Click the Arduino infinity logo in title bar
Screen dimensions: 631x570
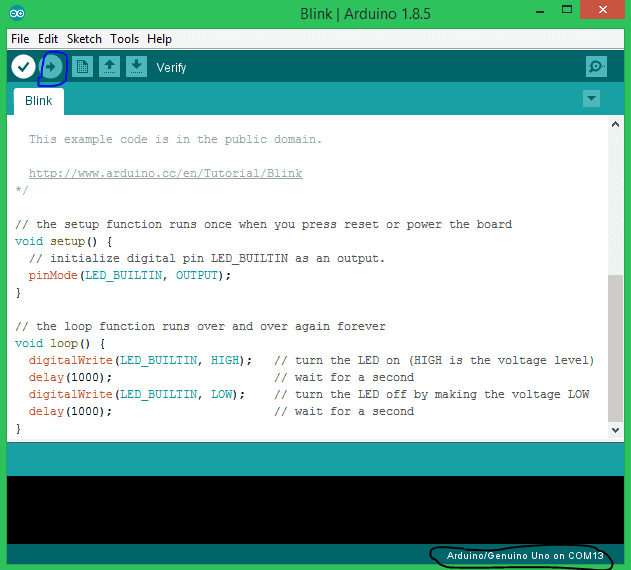pos(17,13)
